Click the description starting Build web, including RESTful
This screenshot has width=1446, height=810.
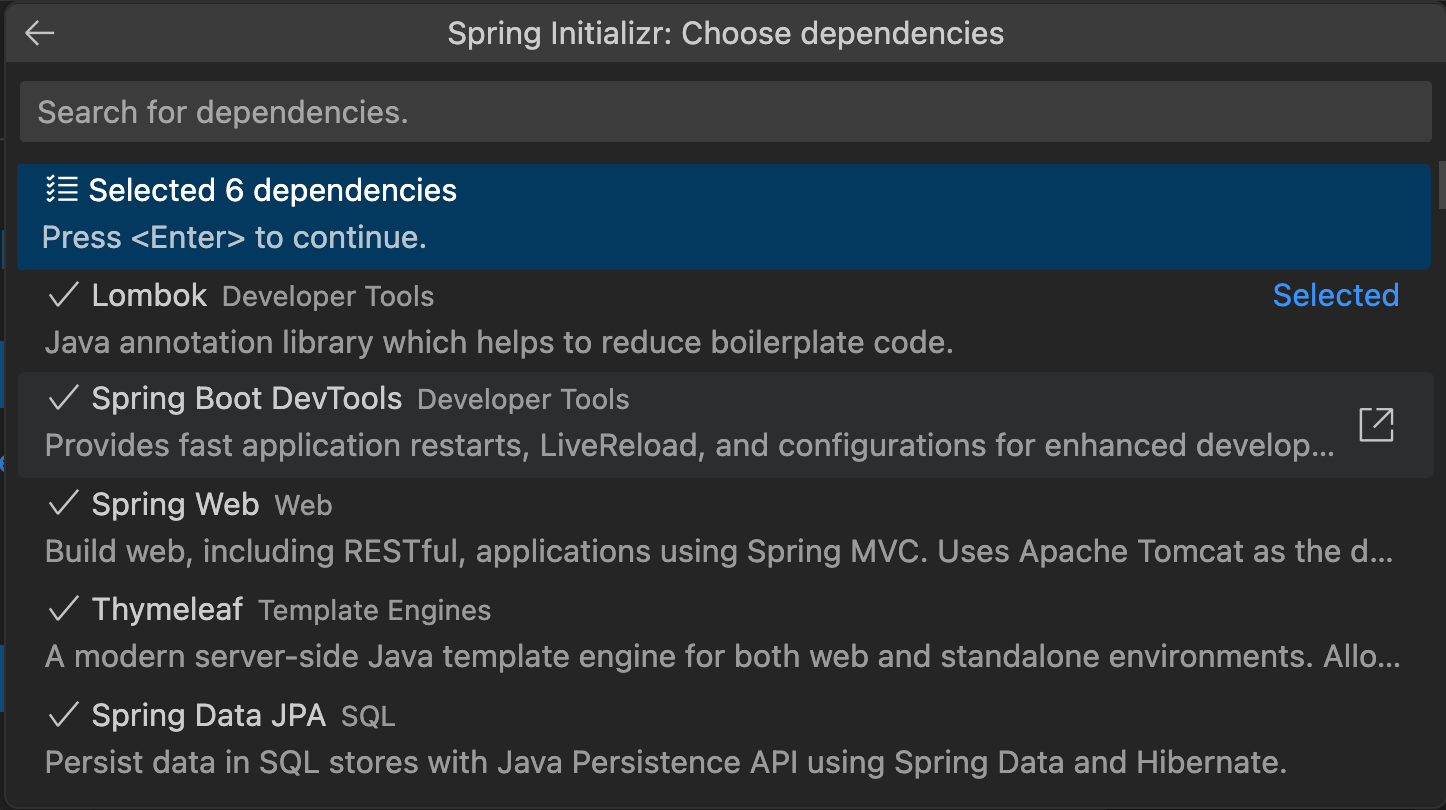point(719,551)
